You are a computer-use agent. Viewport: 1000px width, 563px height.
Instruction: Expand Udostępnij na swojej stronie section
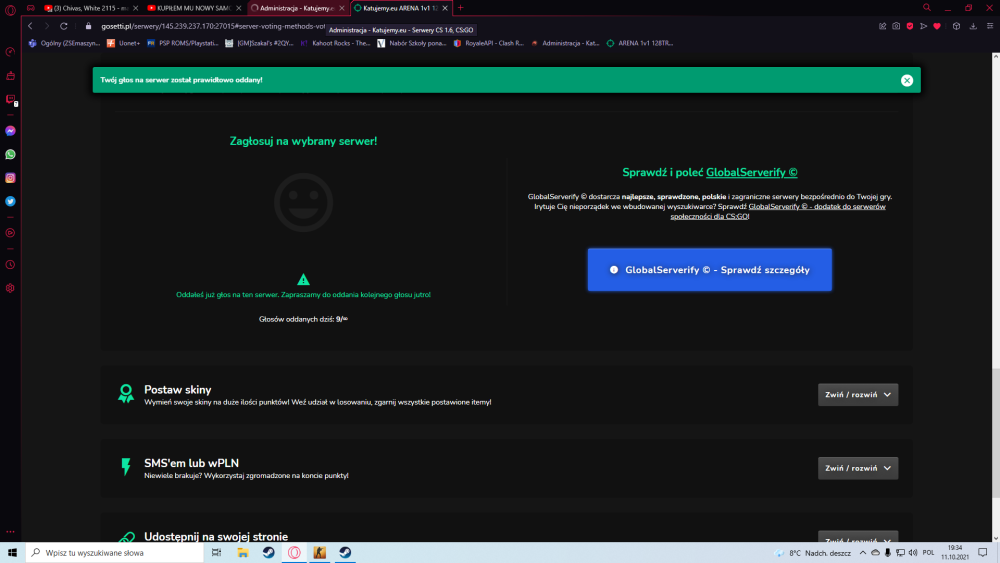858,536
